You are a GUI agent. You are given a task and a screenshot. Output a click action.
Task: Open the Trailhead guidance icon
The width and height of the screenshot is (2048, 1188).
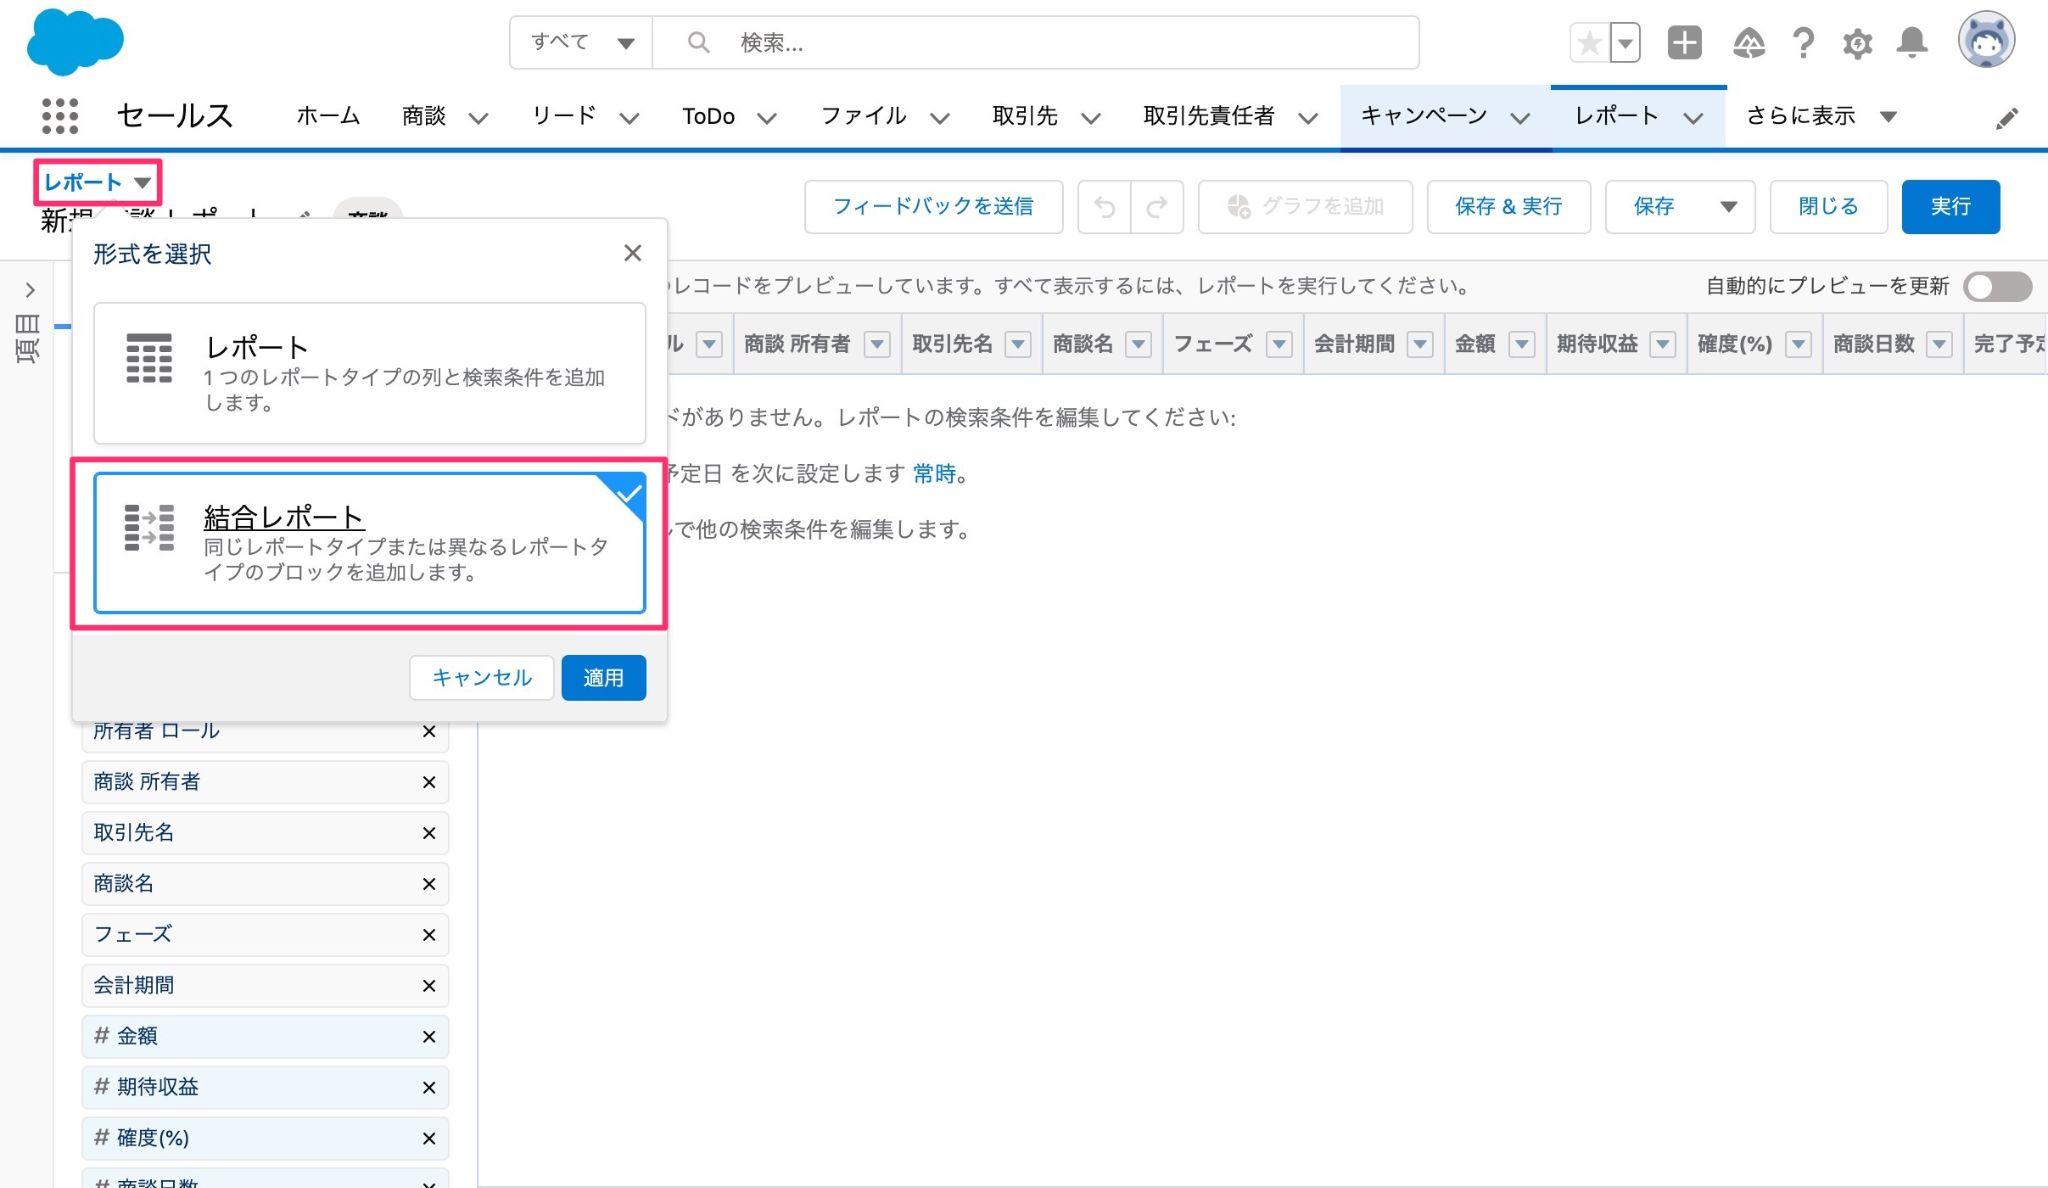pyautogui.click(x=1748, y=43)
